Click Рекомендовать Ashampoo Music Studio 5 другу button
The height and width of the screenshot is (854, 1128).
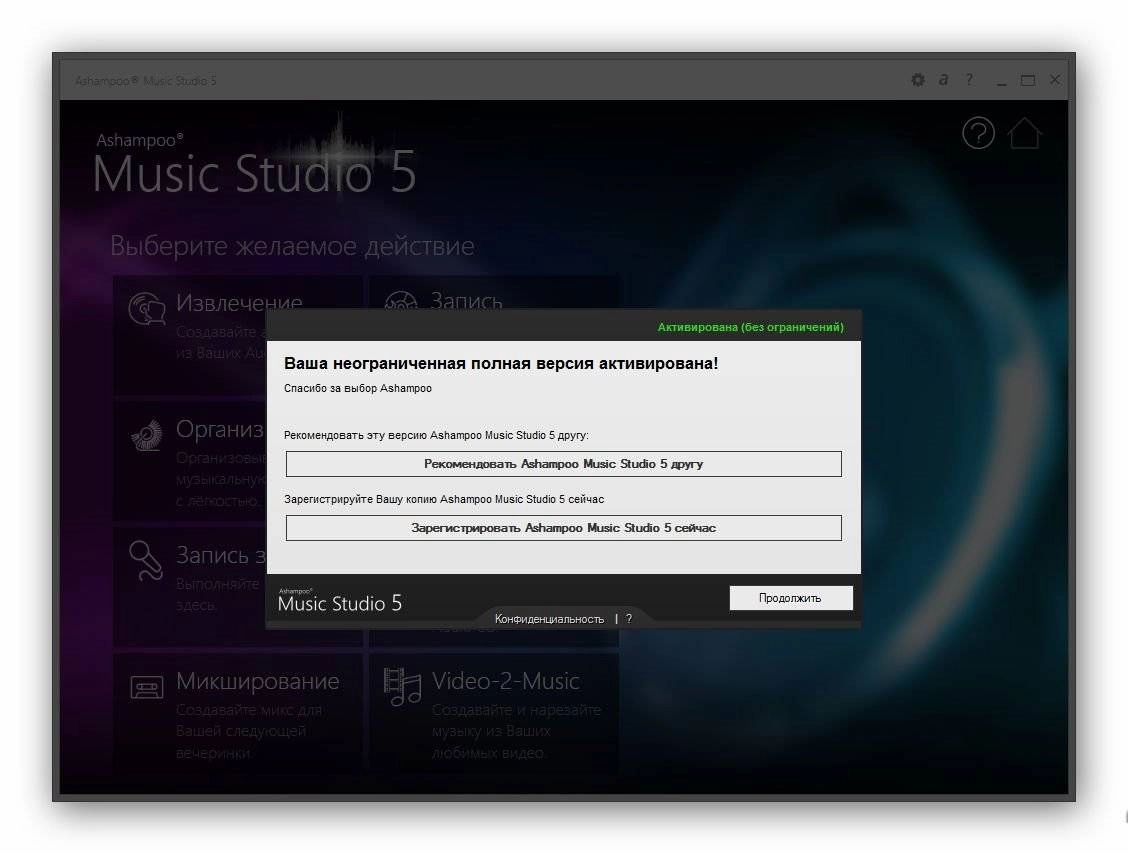click(563, 464)
